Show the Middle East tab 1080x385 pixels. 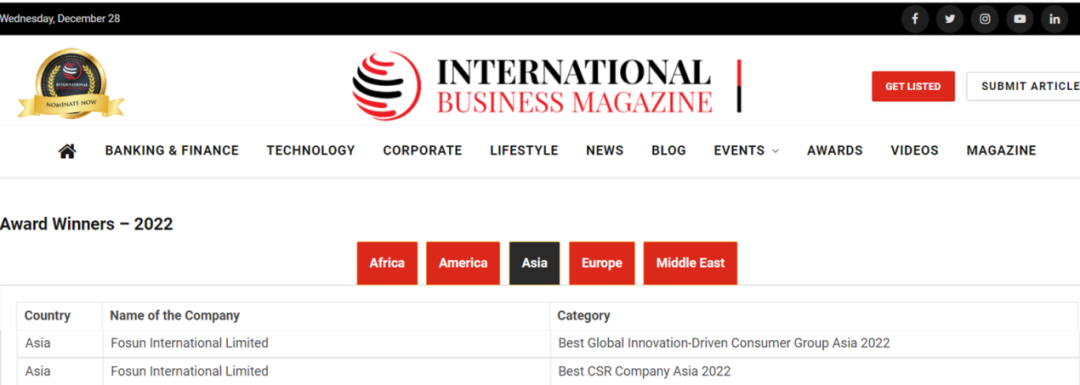(x=690, y=263)
